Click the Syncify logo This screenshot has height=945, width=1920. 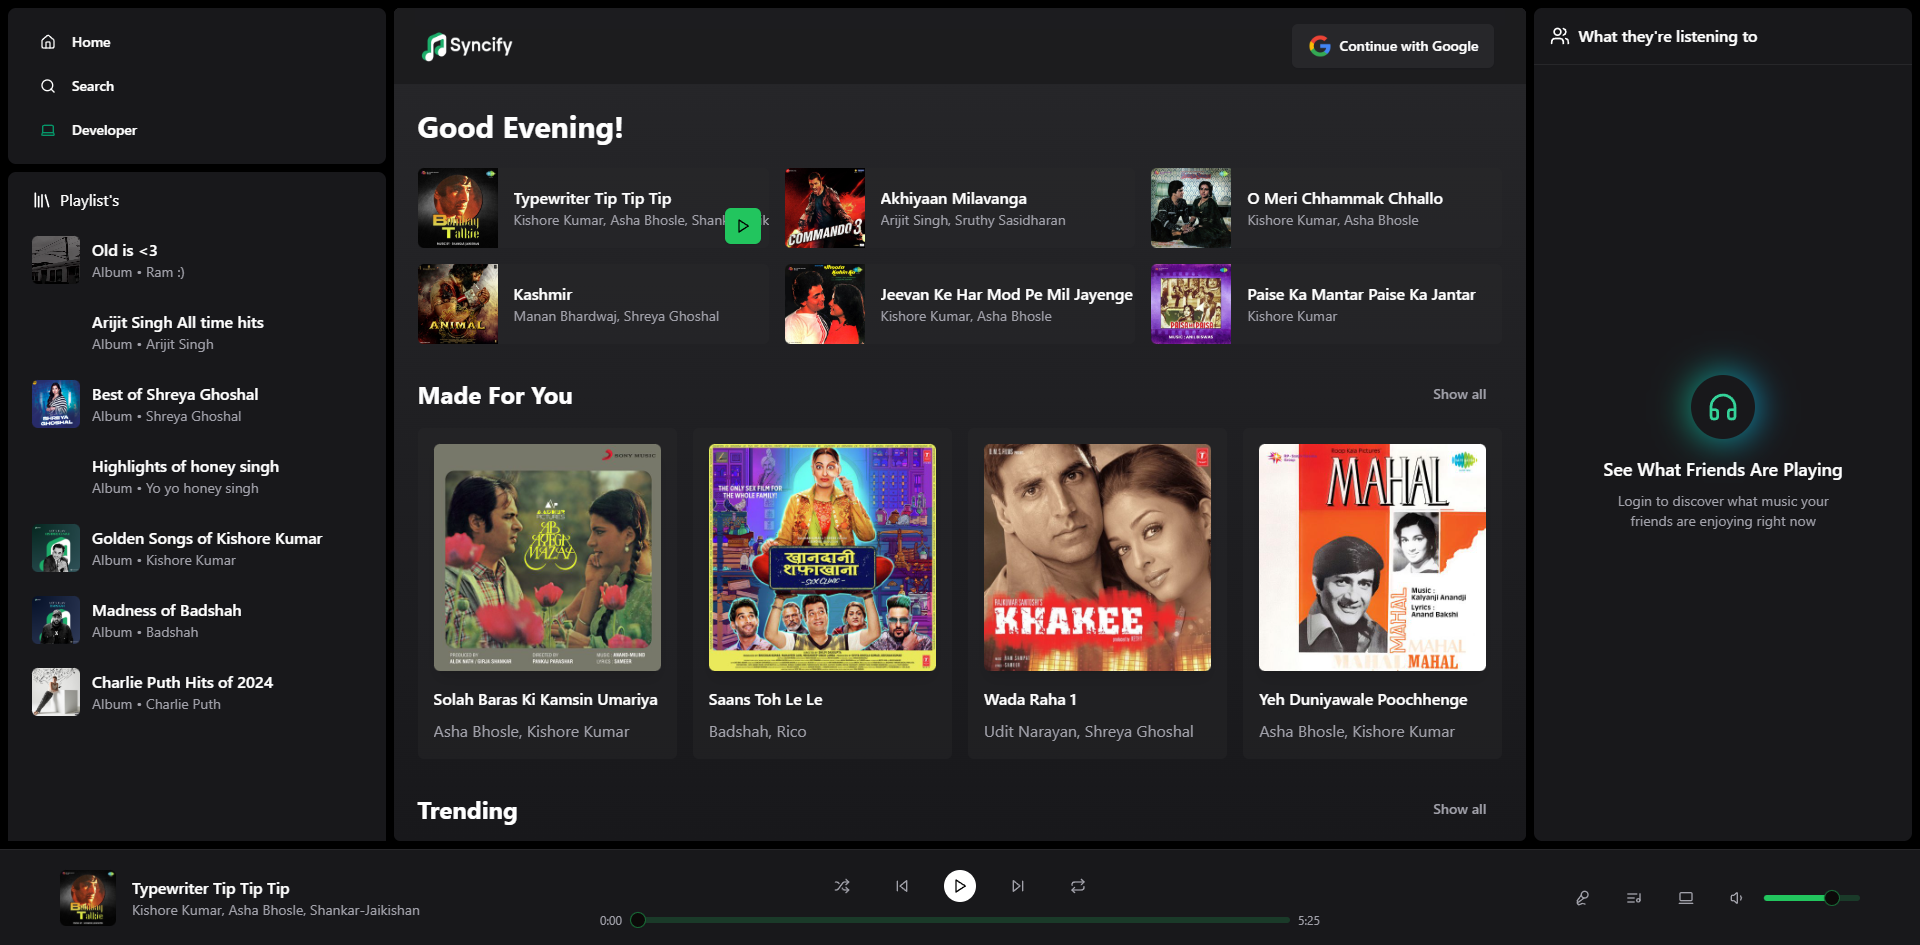467,46
